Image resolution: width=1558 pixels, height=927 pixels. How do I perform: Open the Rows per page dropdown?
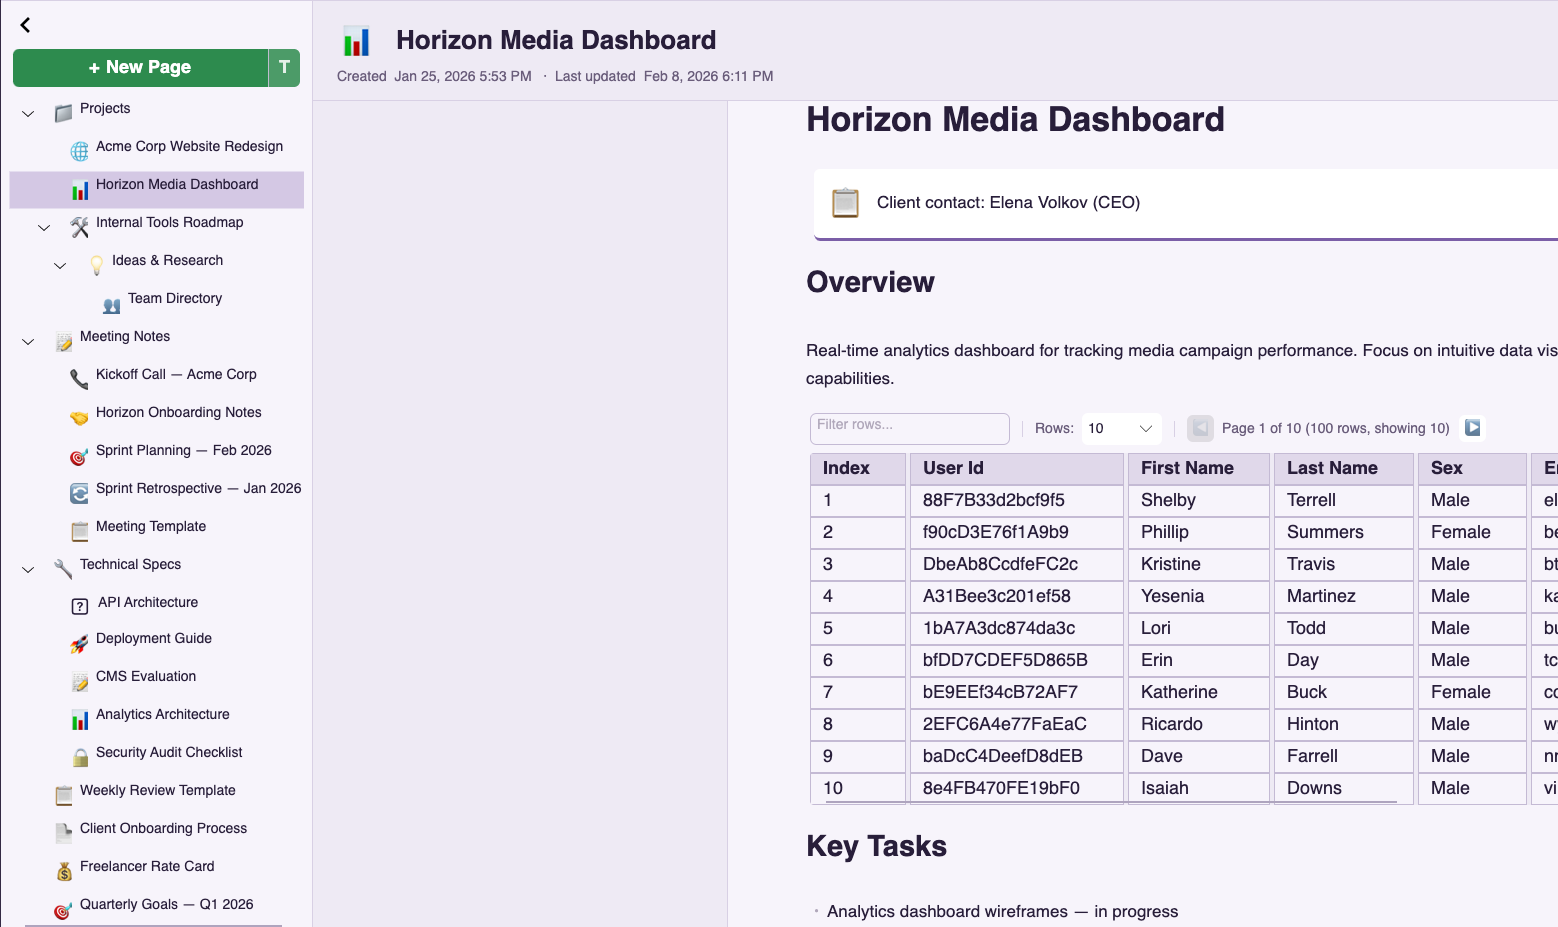[1120, 428]
